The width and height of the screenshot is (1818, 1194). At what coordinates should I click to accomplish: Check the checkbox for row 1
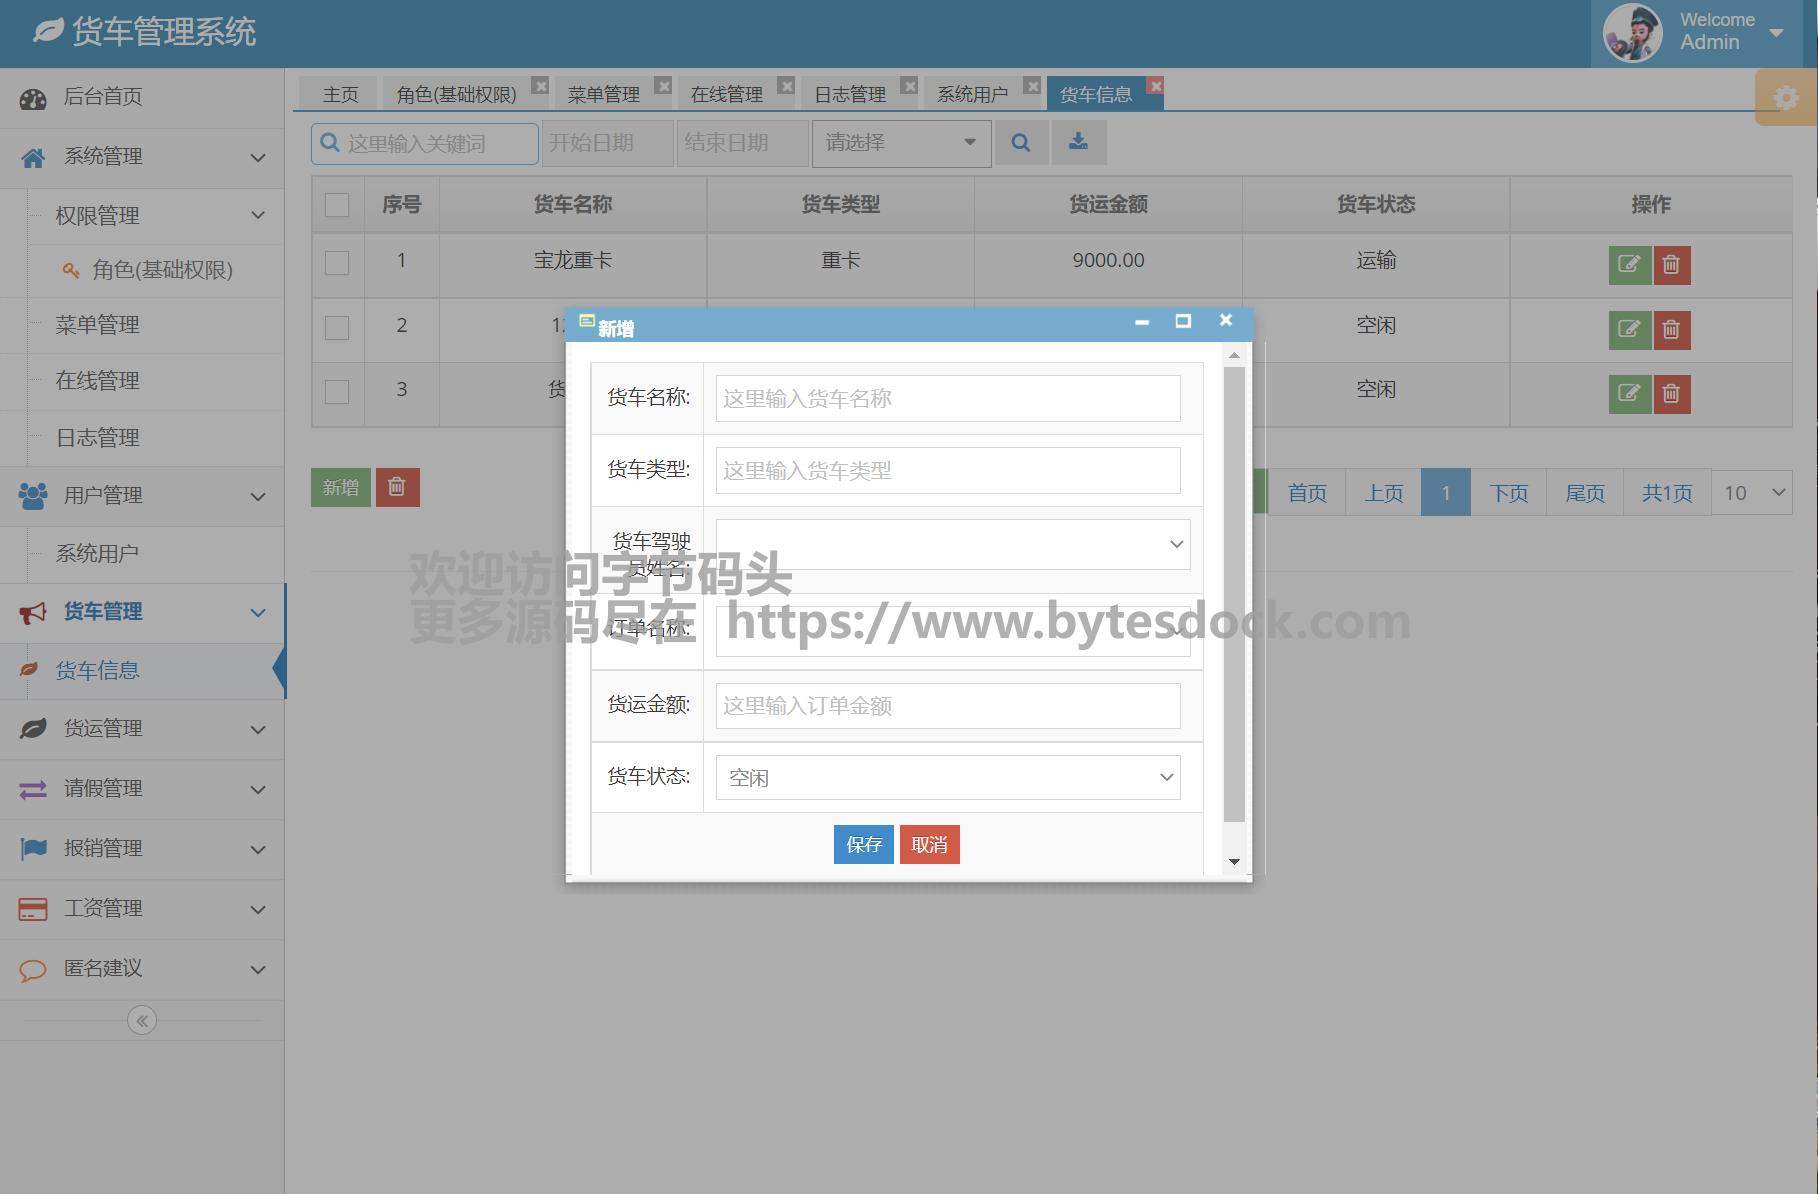click(x=337, y=263)
